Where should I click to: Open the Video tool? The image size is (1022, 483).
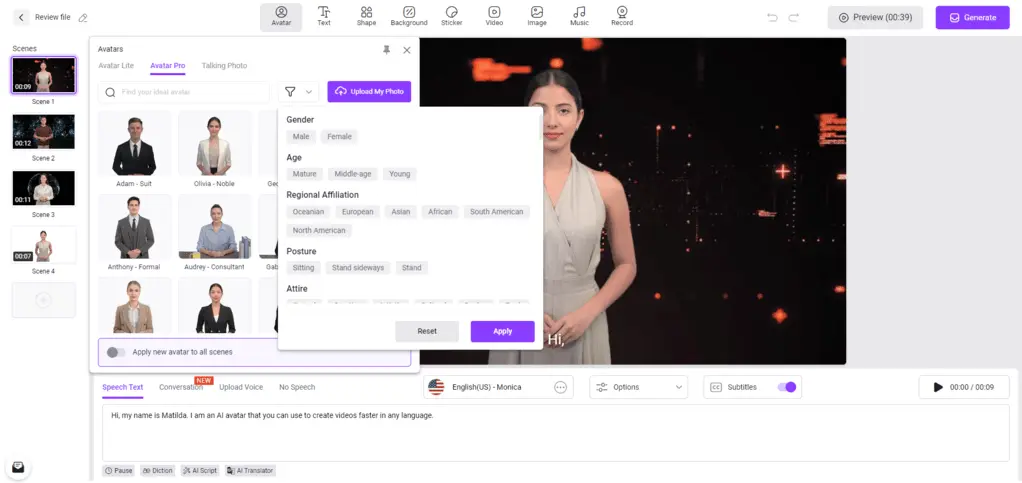tap(494, 17)
